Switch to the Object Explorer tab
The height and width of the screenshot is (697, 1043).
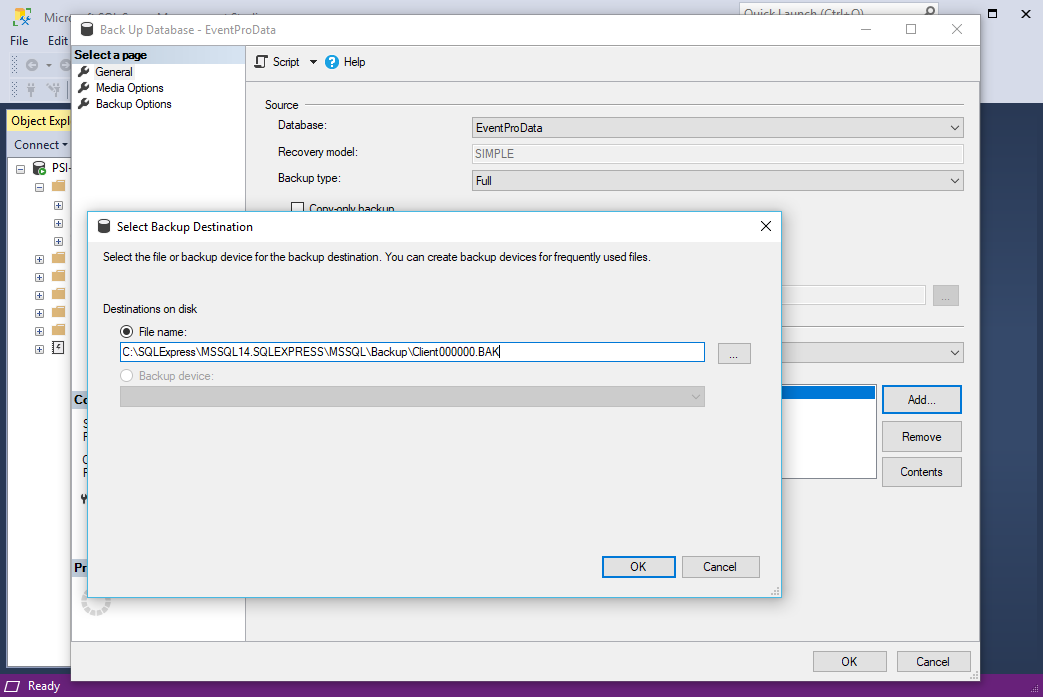click(x=39, y=120)
